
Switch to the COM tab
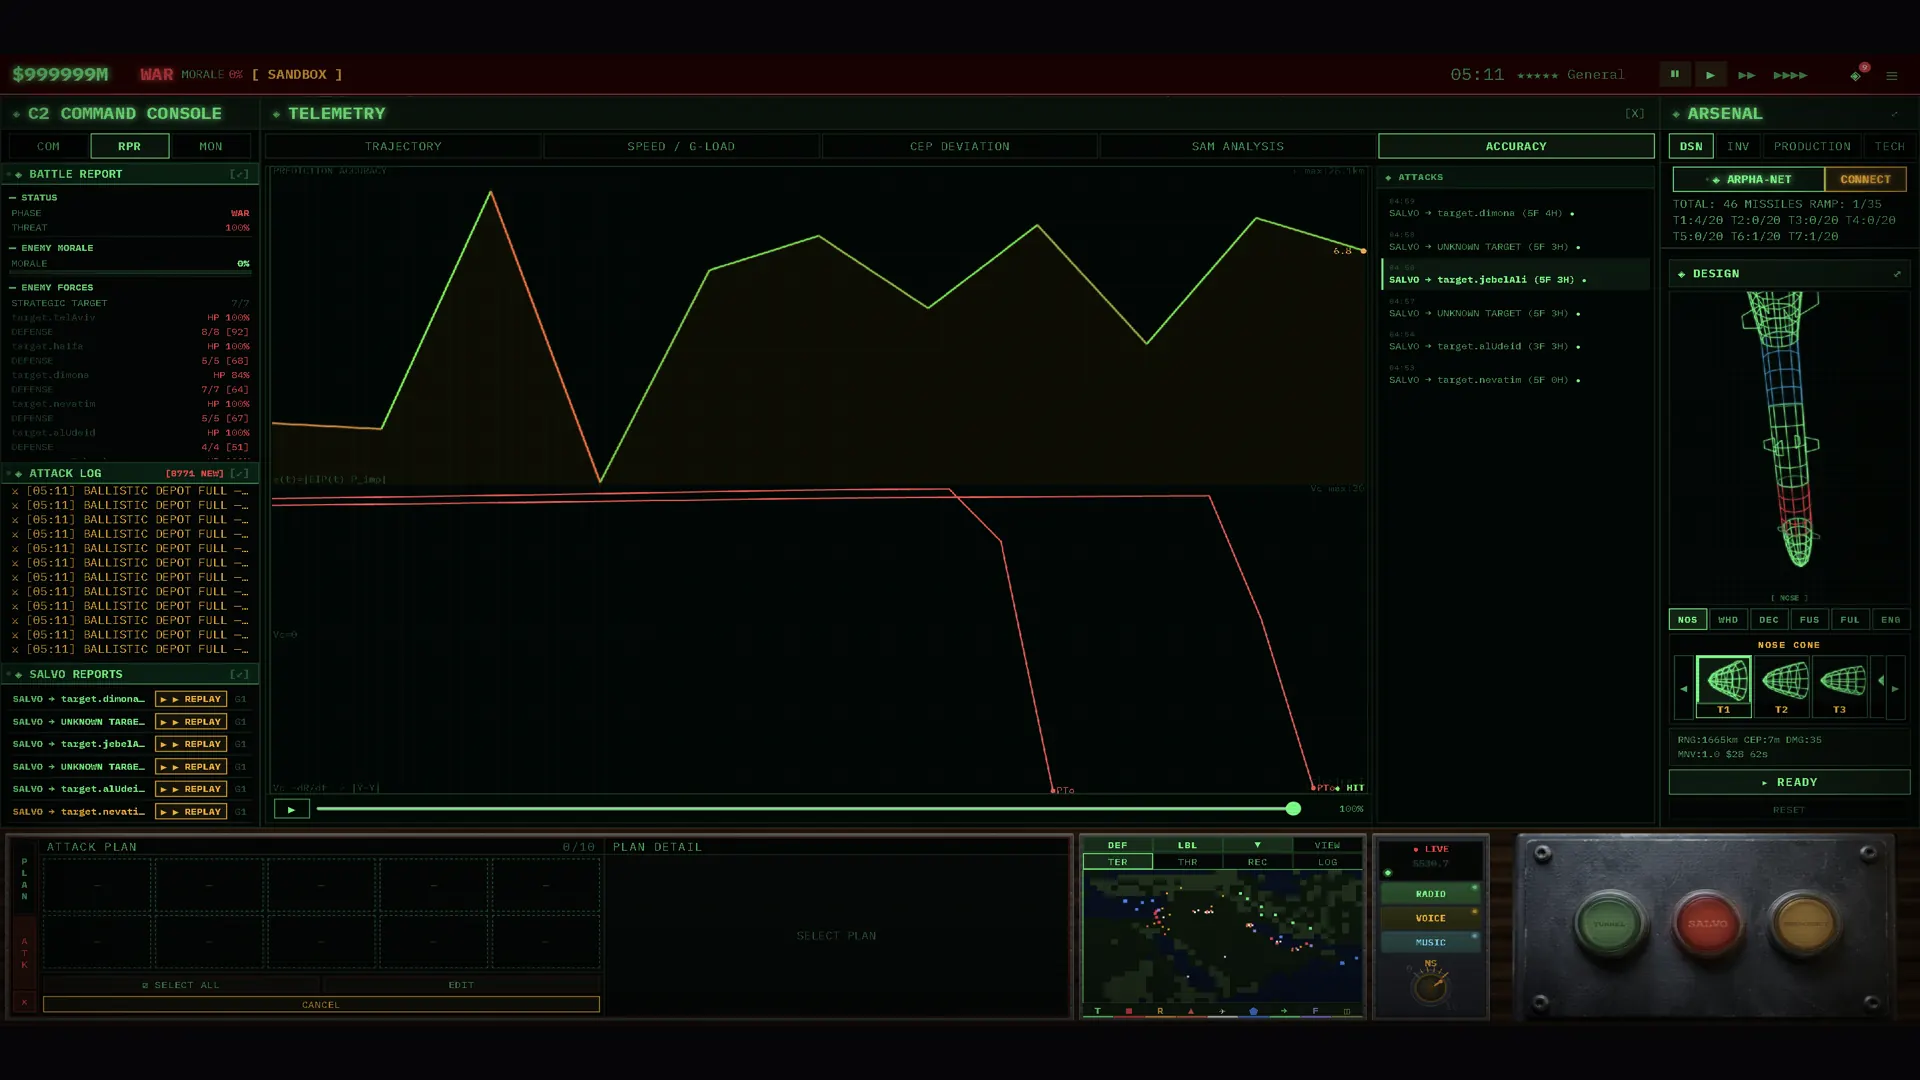pos(48,146)
